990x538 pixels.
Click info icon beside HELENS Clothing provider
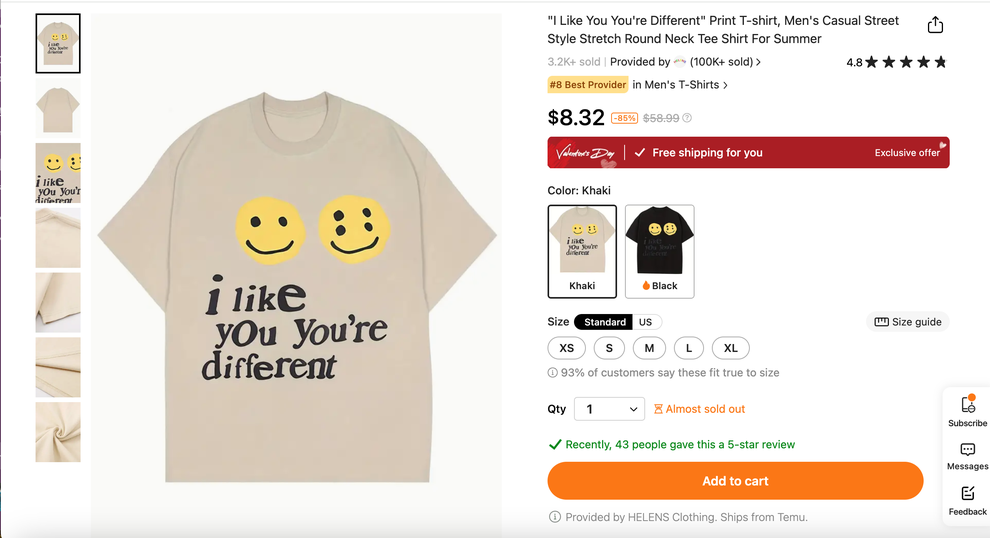point(554,517)
